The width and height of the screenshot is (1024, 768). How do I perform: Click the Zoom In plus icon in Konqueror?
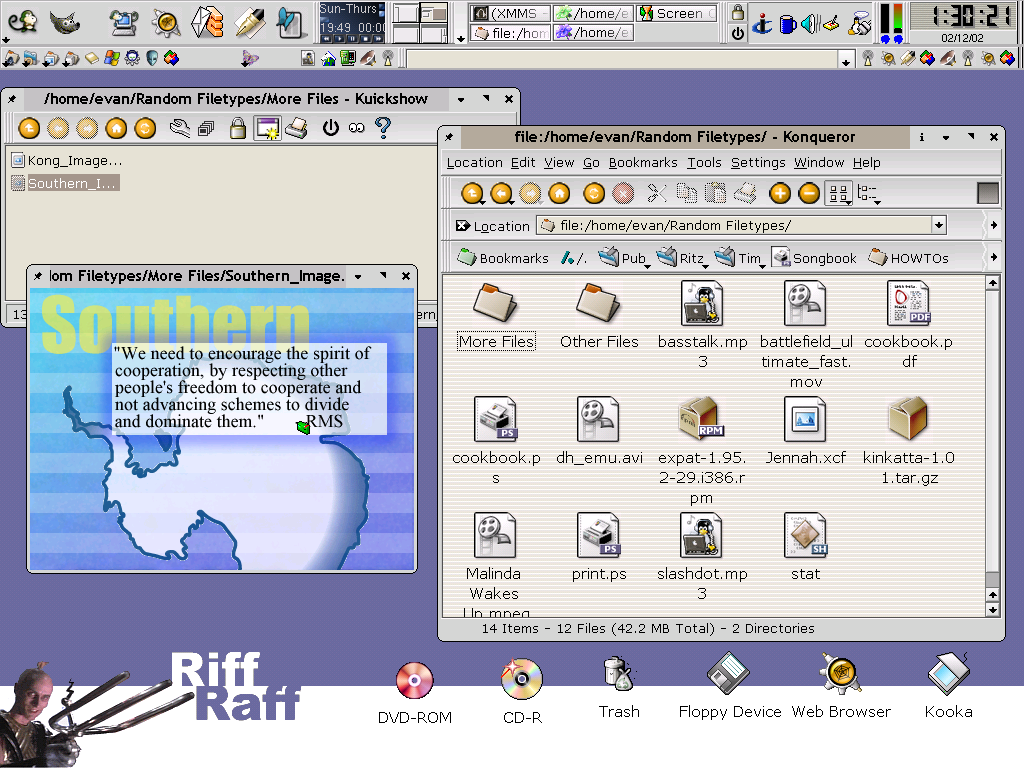coord(780,193)
